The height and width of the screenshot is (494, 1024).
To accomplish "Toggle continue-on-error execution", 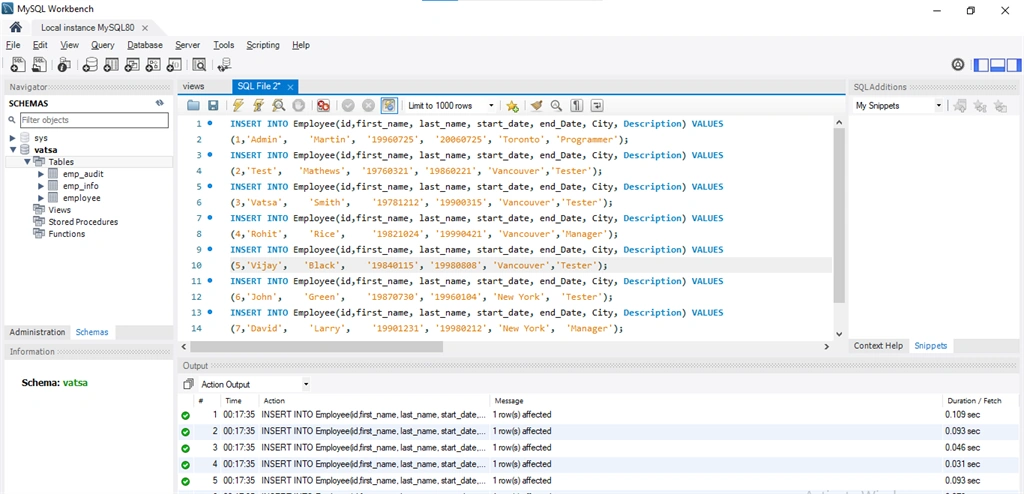I will point(323,105).
